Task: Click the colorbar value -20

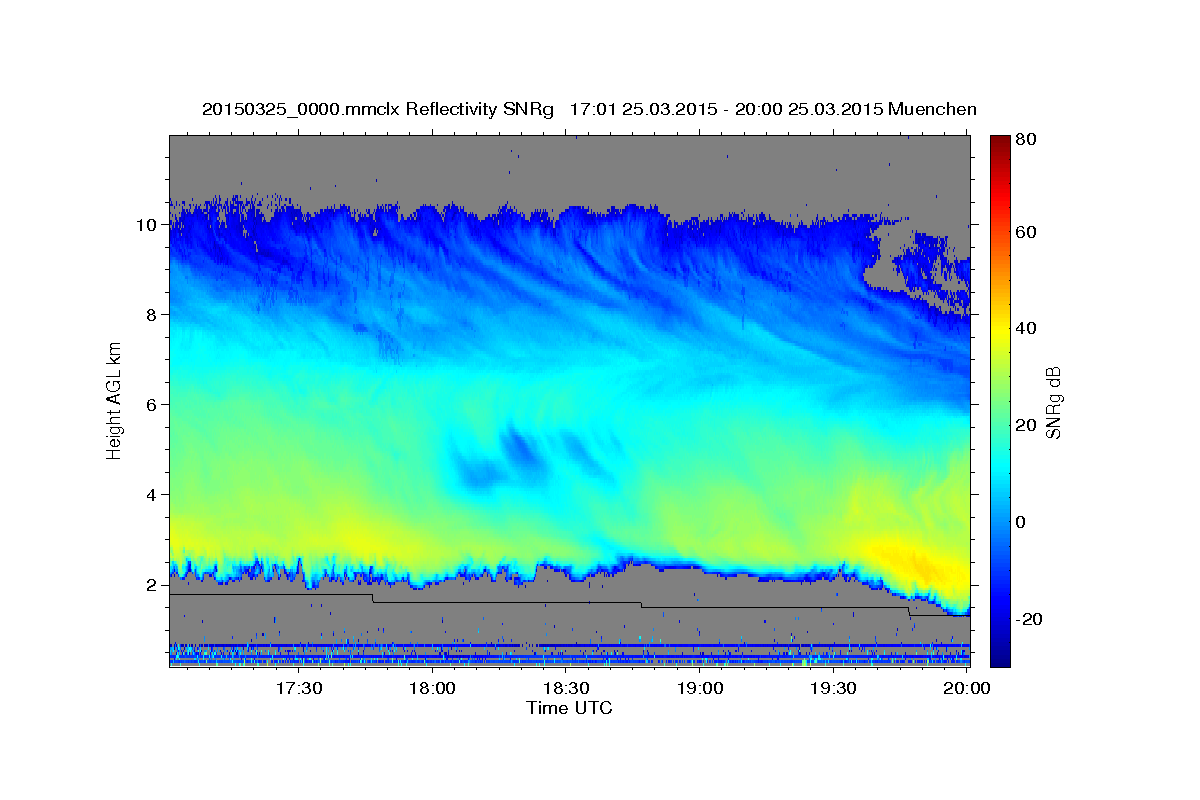Action: [1028, 619]
